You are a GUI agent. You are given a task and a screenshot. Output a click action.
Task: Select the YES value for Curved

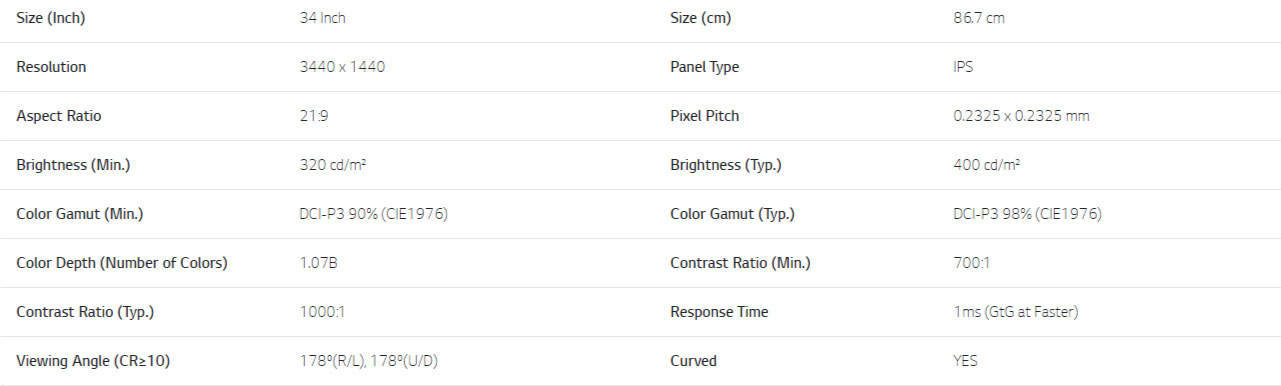965,361
